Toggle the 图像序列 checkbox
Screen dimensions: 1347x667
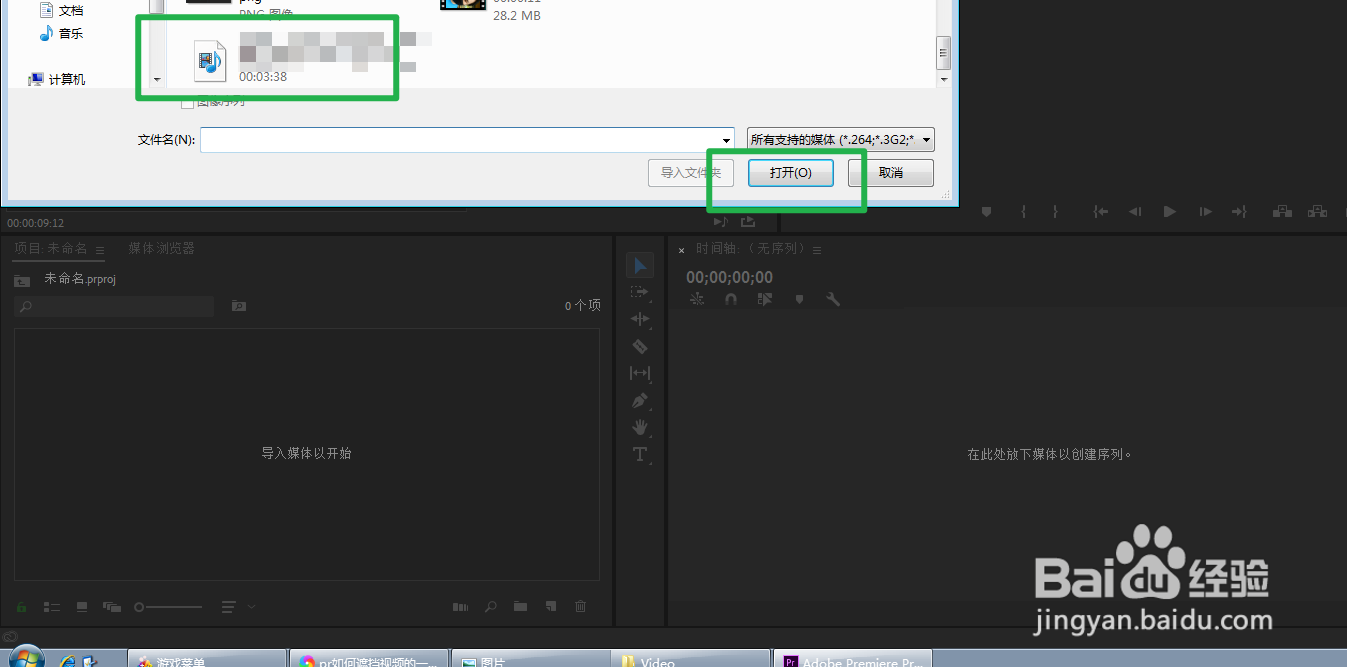(x=187, y=102)
